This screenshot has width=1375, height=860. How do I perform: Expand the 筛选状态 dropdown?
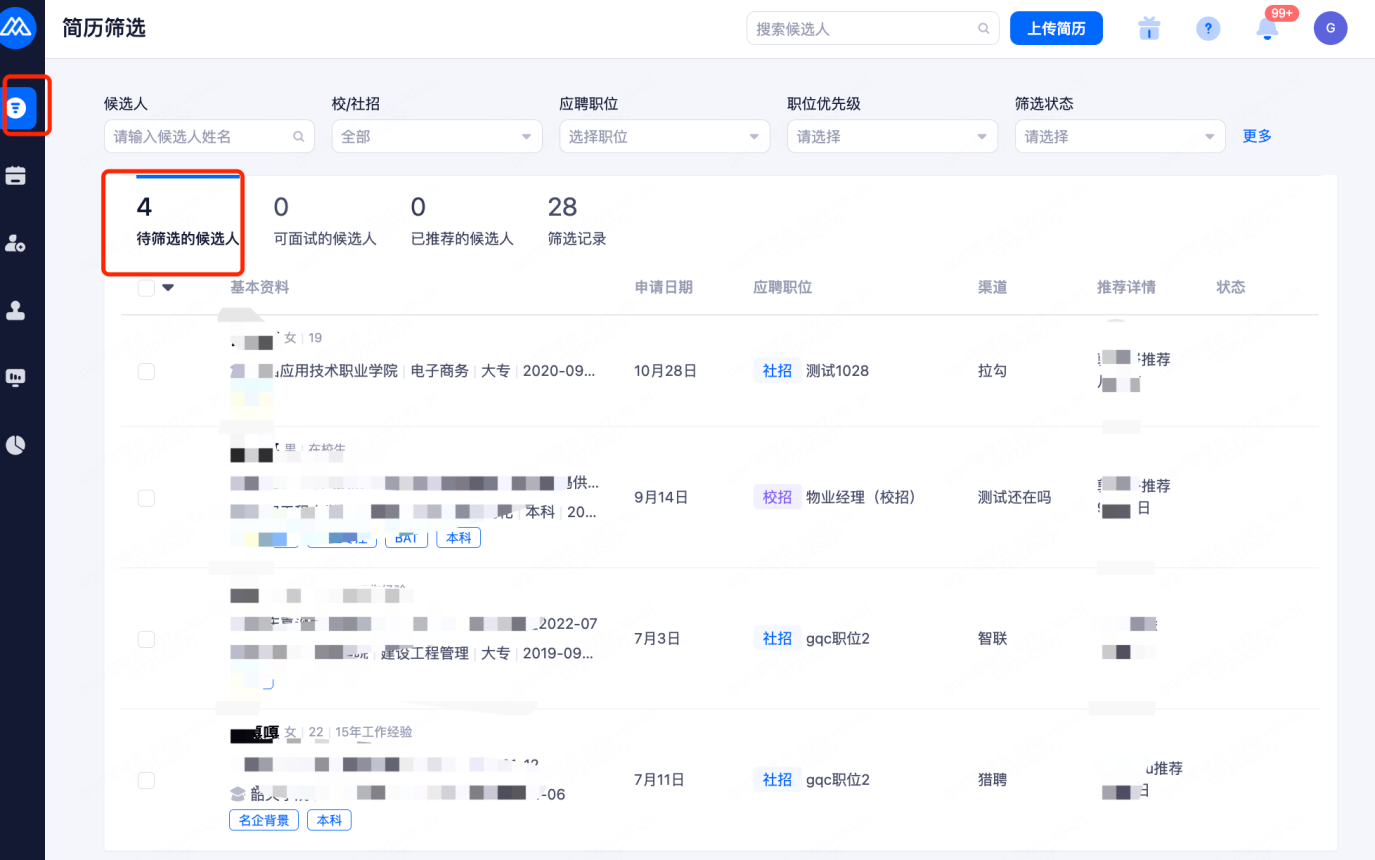(x=1120, y=137)
